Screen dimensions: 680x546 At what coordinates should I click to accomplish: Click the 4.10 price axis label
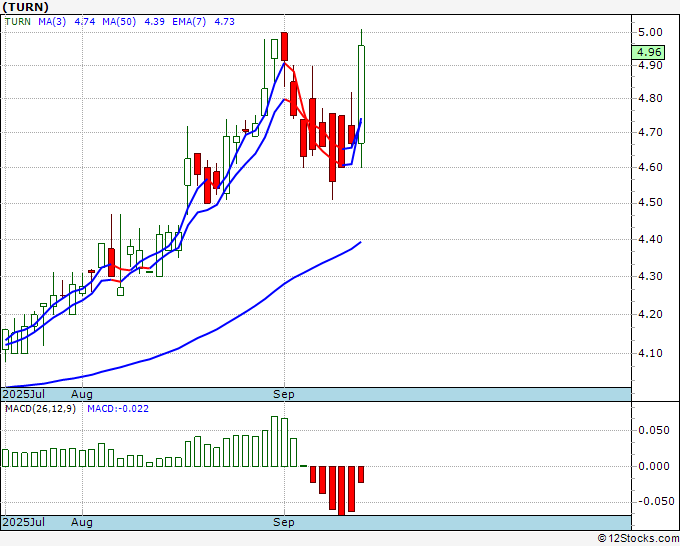click(650, 353)
